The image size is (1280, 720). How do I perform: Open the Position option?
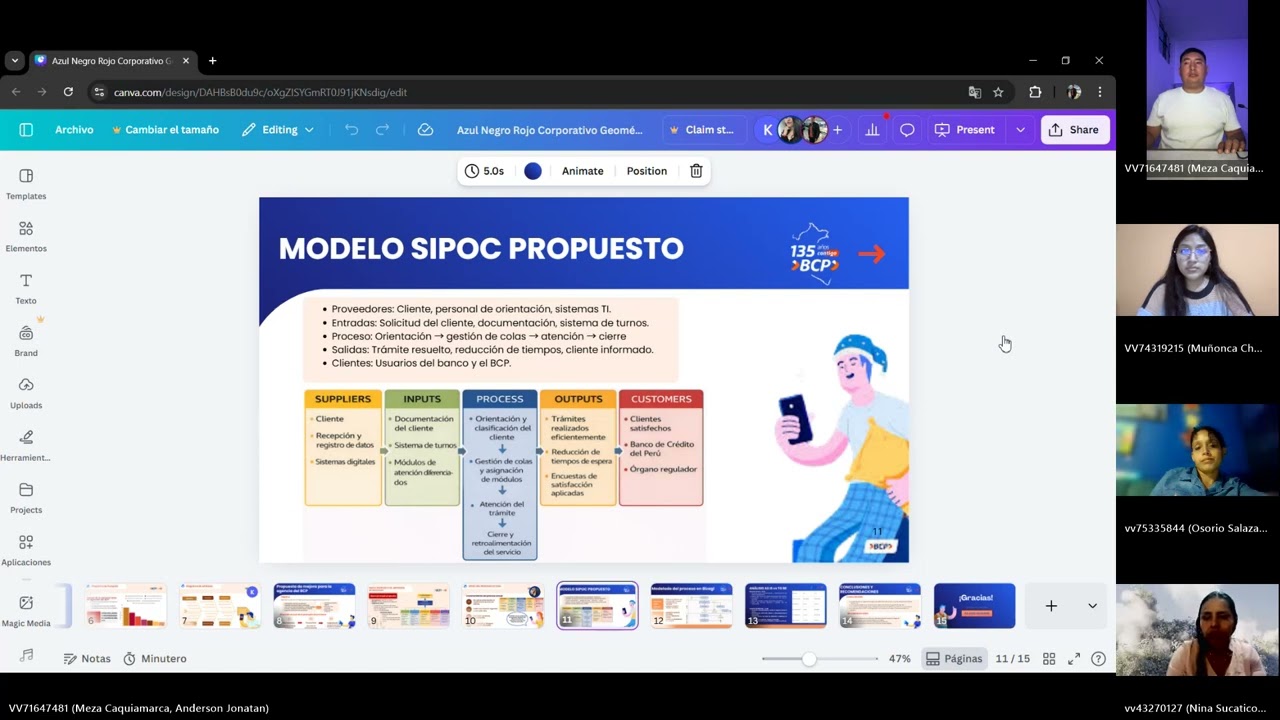tap(647, 171)
